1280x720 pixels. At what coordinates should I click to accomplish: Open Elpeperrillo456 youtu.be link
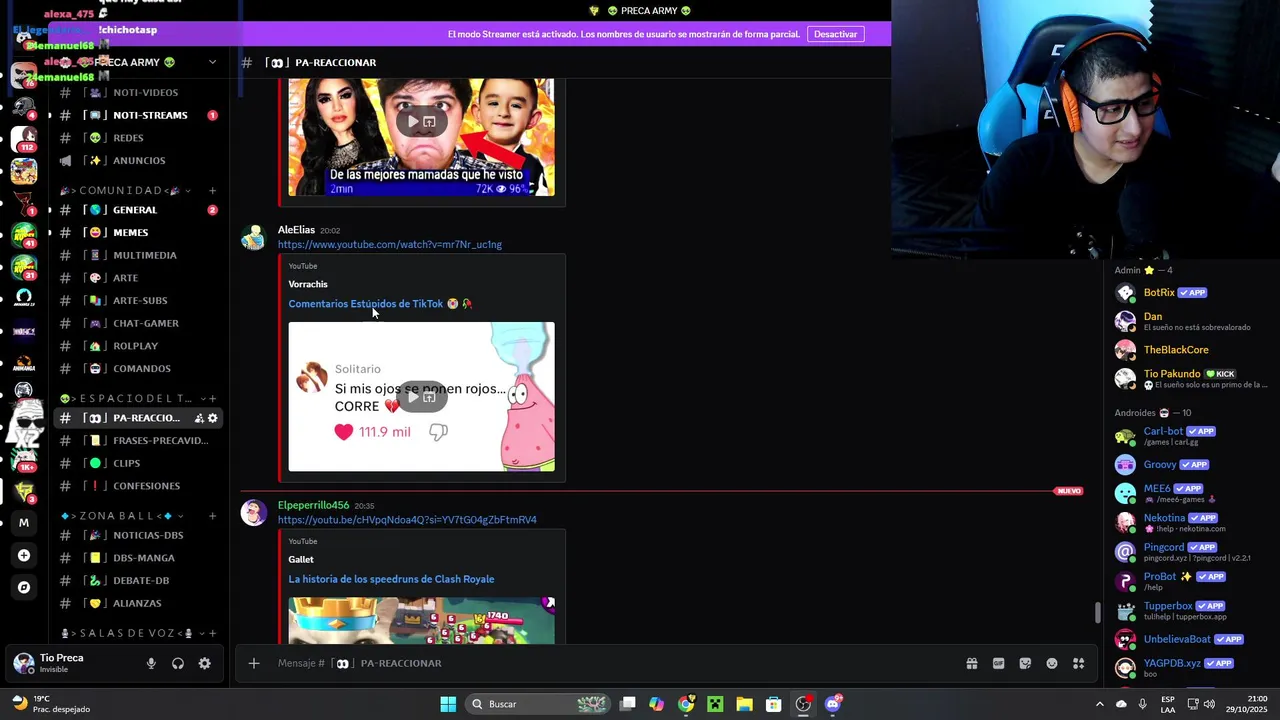pyautogui.click(x=407, y=520)
